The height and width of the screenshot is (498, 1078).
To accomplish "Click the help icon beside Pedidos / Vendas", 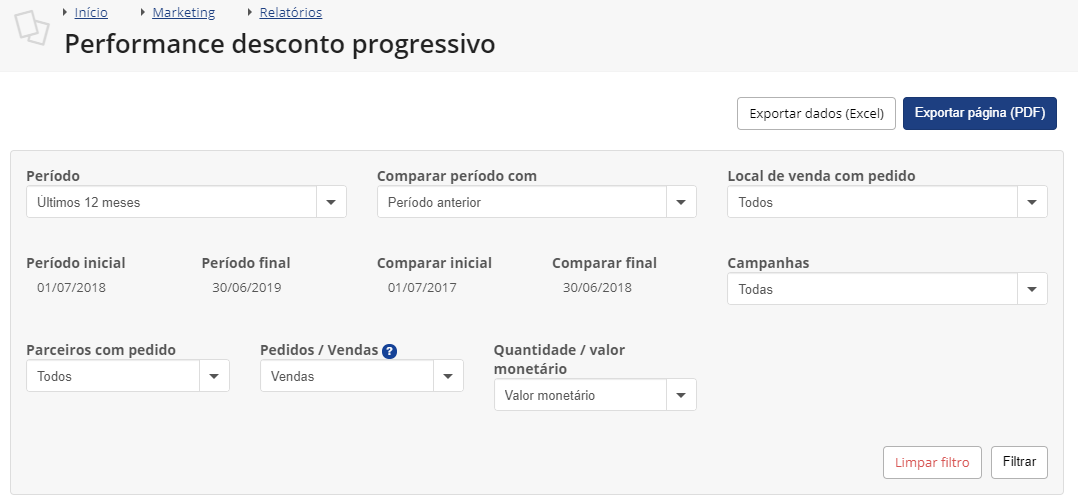I will [x=389, y=351].
